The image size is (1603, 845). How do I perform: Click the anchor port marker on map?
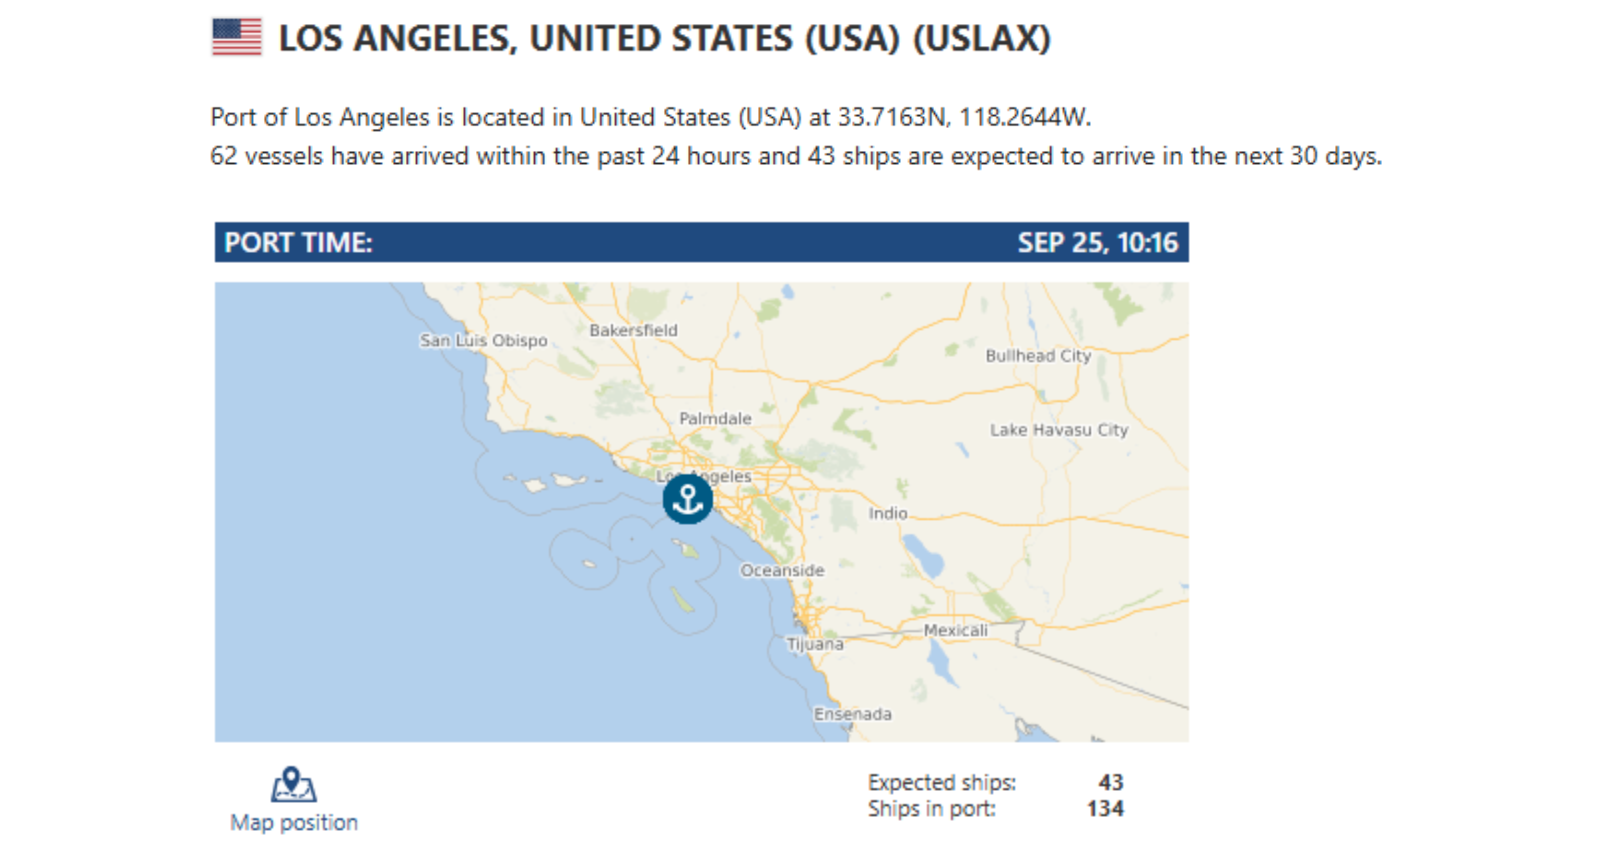point(688,499)
